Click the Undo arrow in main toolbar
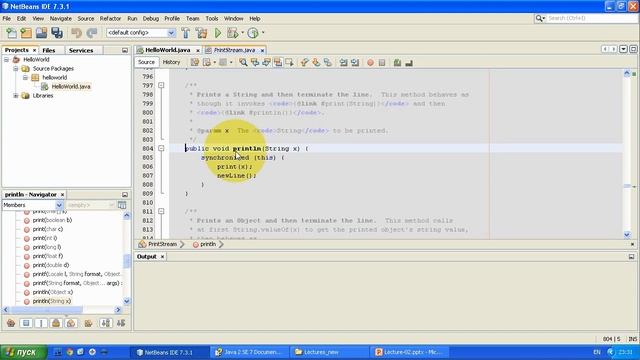The image size is (640, 360). pyautogui.click(x=76, y=33)
